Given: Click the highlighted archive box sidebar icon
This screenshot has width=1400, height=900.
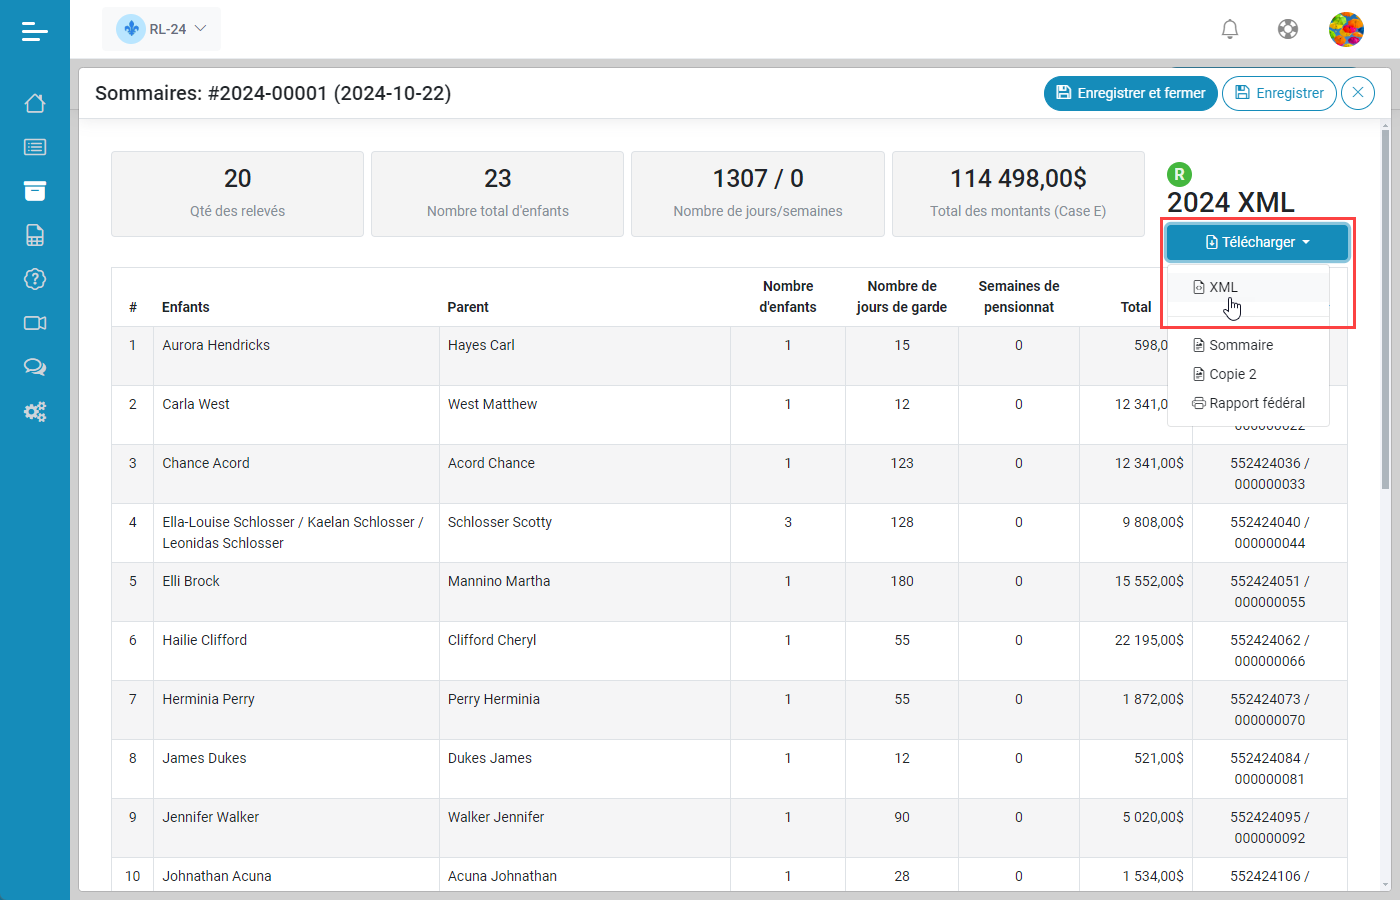Looking at the screenshot, I should click(35, 191).
